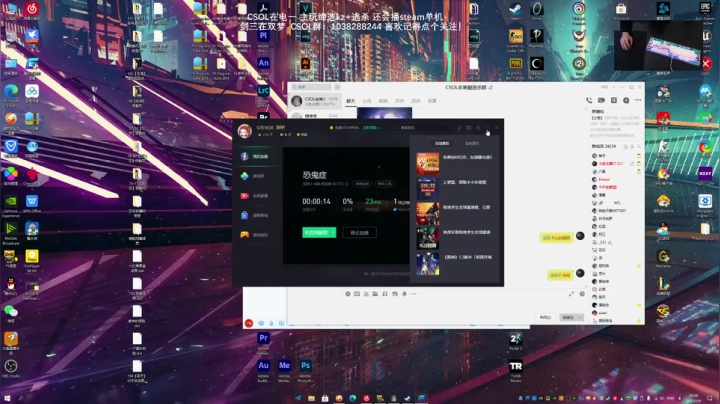Image resolution: width=720 pixels, height=404 pixels.
Task: Open WeChat desktop shortcut
Action: (x=11, y=314)
